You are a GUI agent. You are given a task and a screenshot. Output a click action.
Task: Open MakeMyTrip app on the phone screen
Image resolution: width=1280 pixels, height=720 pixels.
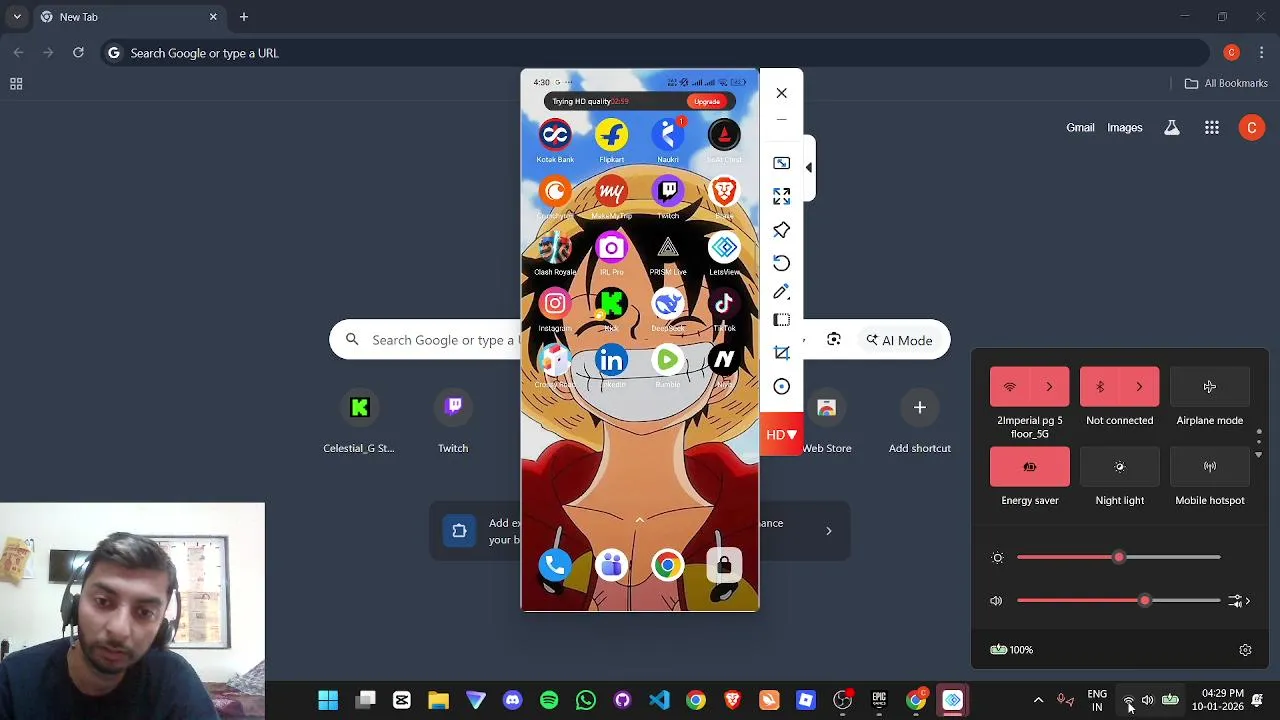611,191
